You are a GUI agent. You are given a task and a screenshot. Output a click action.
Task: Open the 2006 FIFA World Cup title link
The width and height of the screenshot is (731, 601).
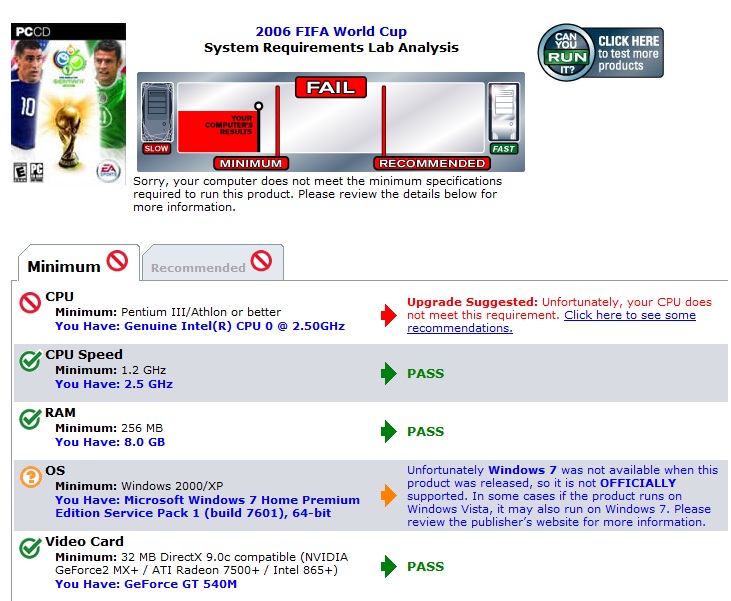click(331, 31)
